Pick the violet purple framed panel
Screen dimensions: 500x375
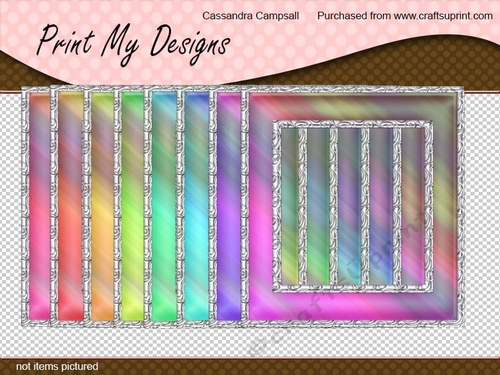tap(226, 206)
